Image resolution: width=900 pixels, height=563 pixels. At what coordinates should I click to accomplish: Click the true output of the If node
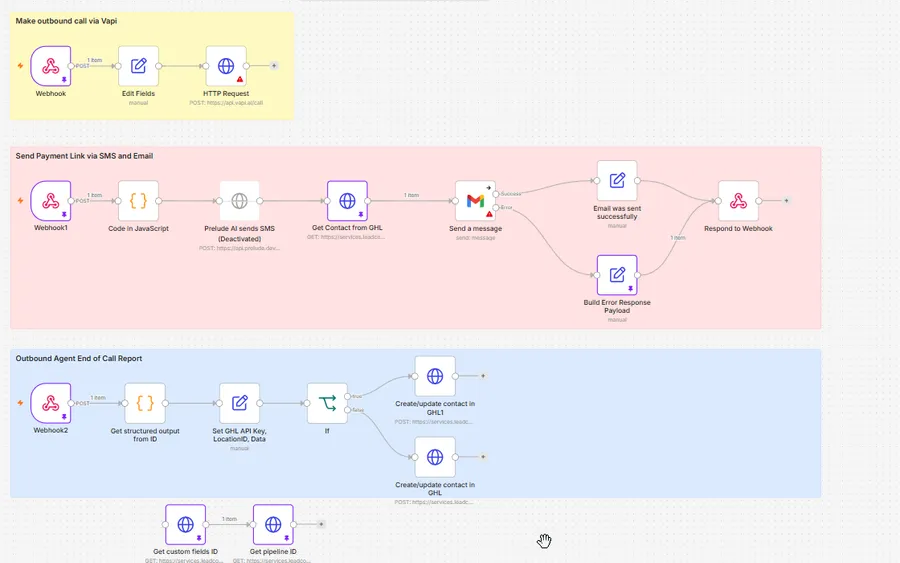click(348, 397)
